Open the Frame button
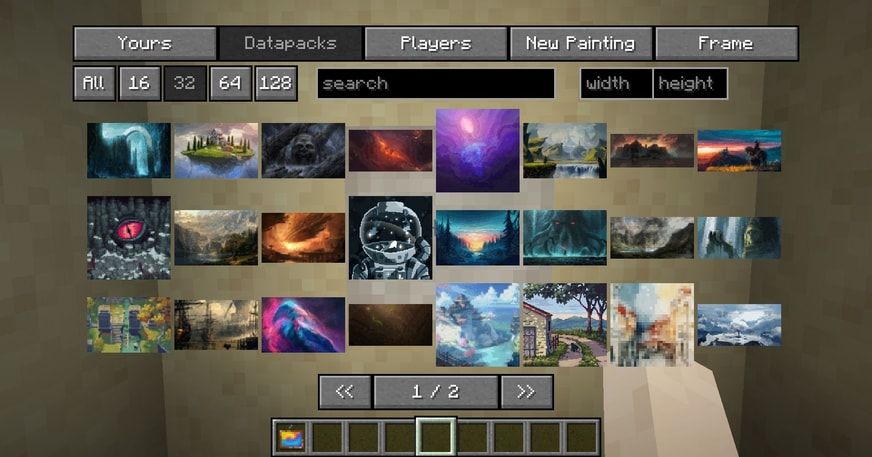The height and width of the screenshot is (457, 872). [726, 43]
